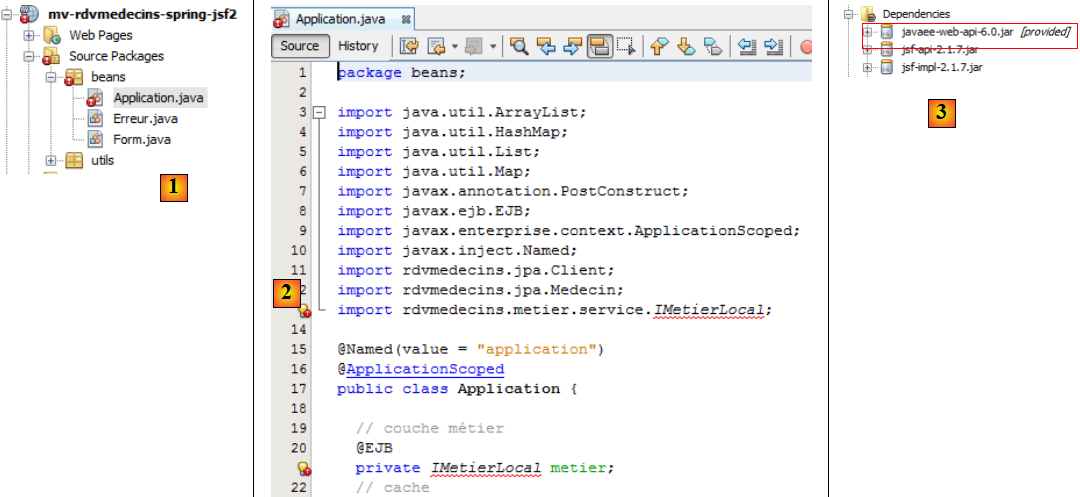Switch to the History view
The width and height of the screenshot is (1080, 497).
(358, 46)
